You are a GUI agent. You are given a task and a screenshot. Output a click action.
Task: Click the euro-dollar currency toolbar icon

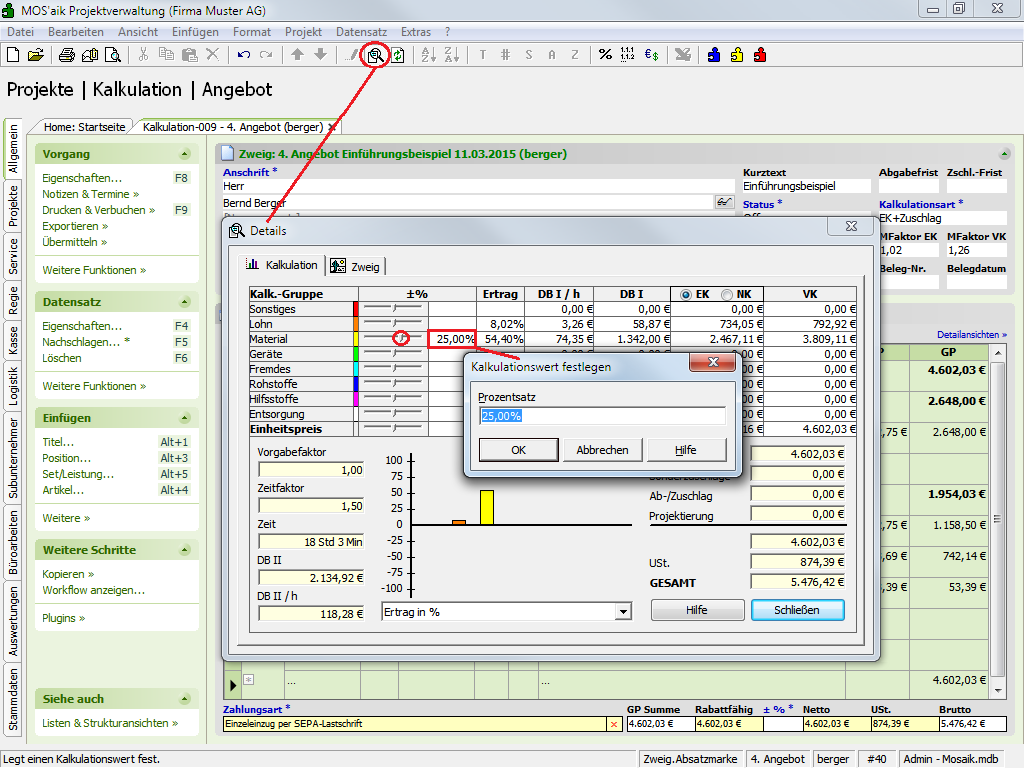pos(651,55)
